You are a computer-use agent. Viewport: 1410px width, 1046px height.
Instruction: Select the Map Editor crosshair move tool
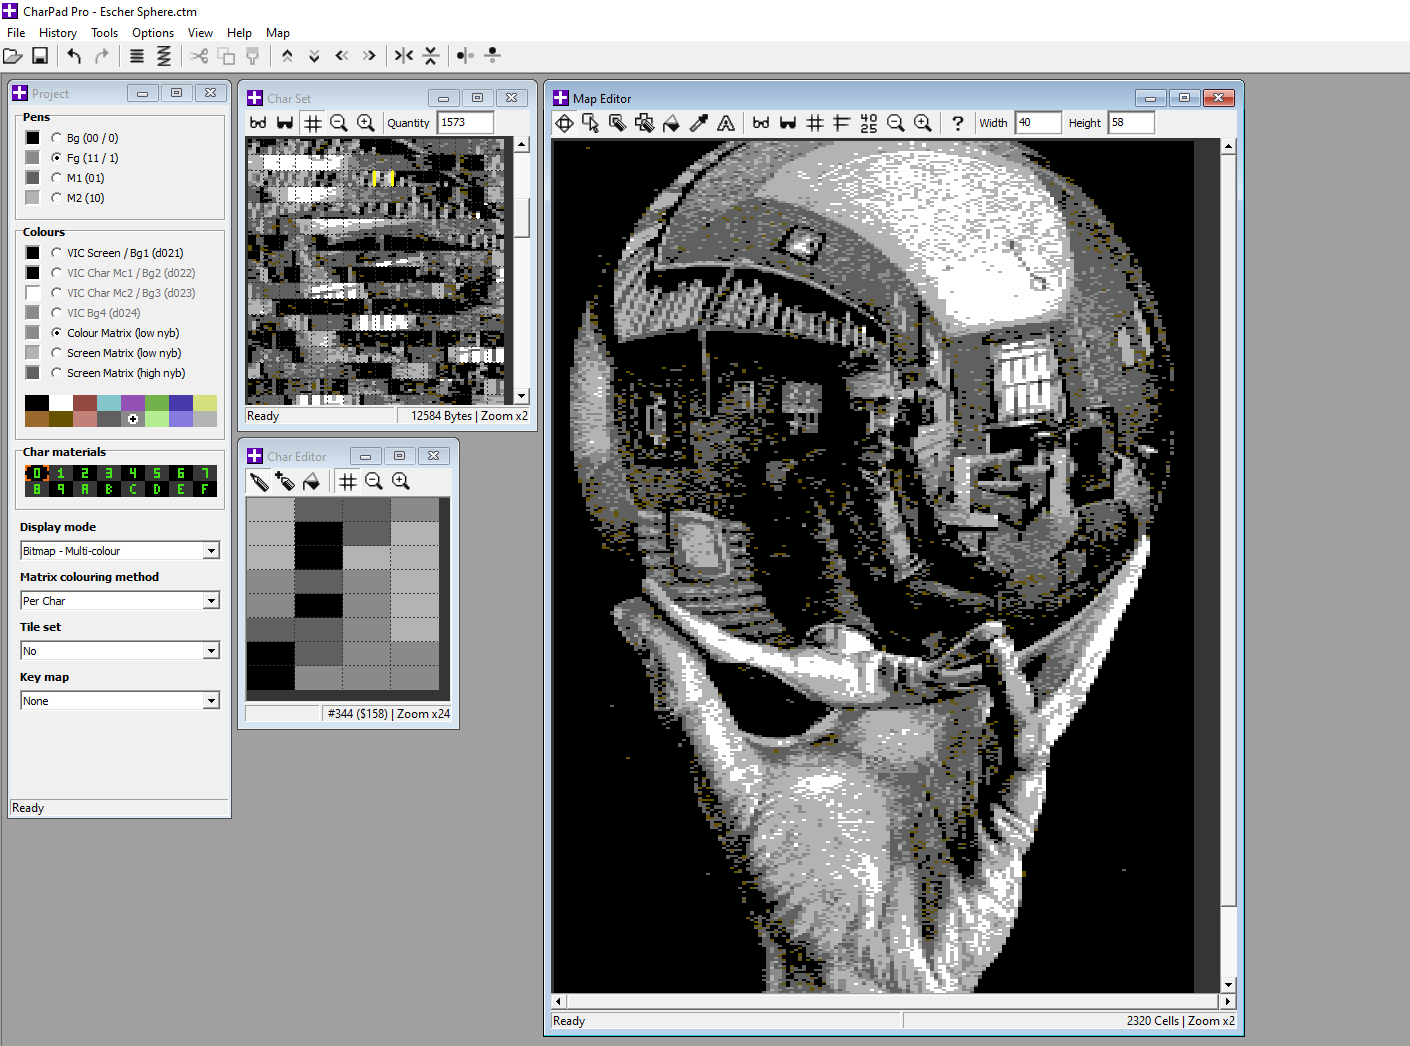tap(565, 123)
